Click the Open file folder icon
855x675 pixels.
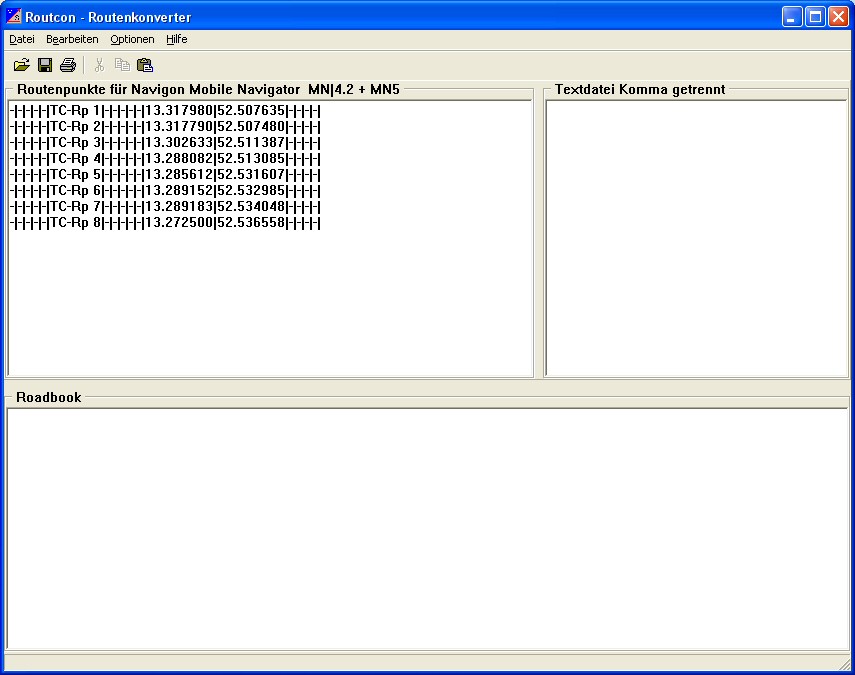pyautogui.click(x=21, y=65)
